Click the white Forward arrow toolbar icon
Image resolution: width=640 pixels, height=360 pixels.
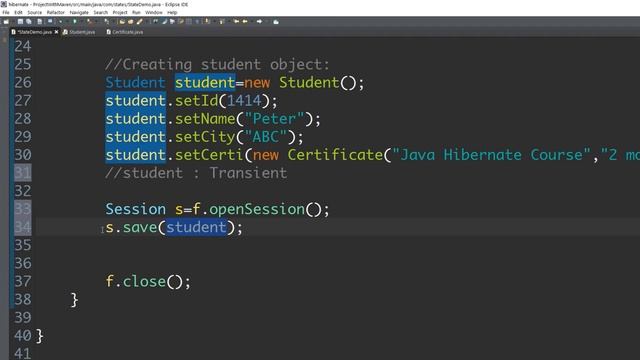(259, 21)
